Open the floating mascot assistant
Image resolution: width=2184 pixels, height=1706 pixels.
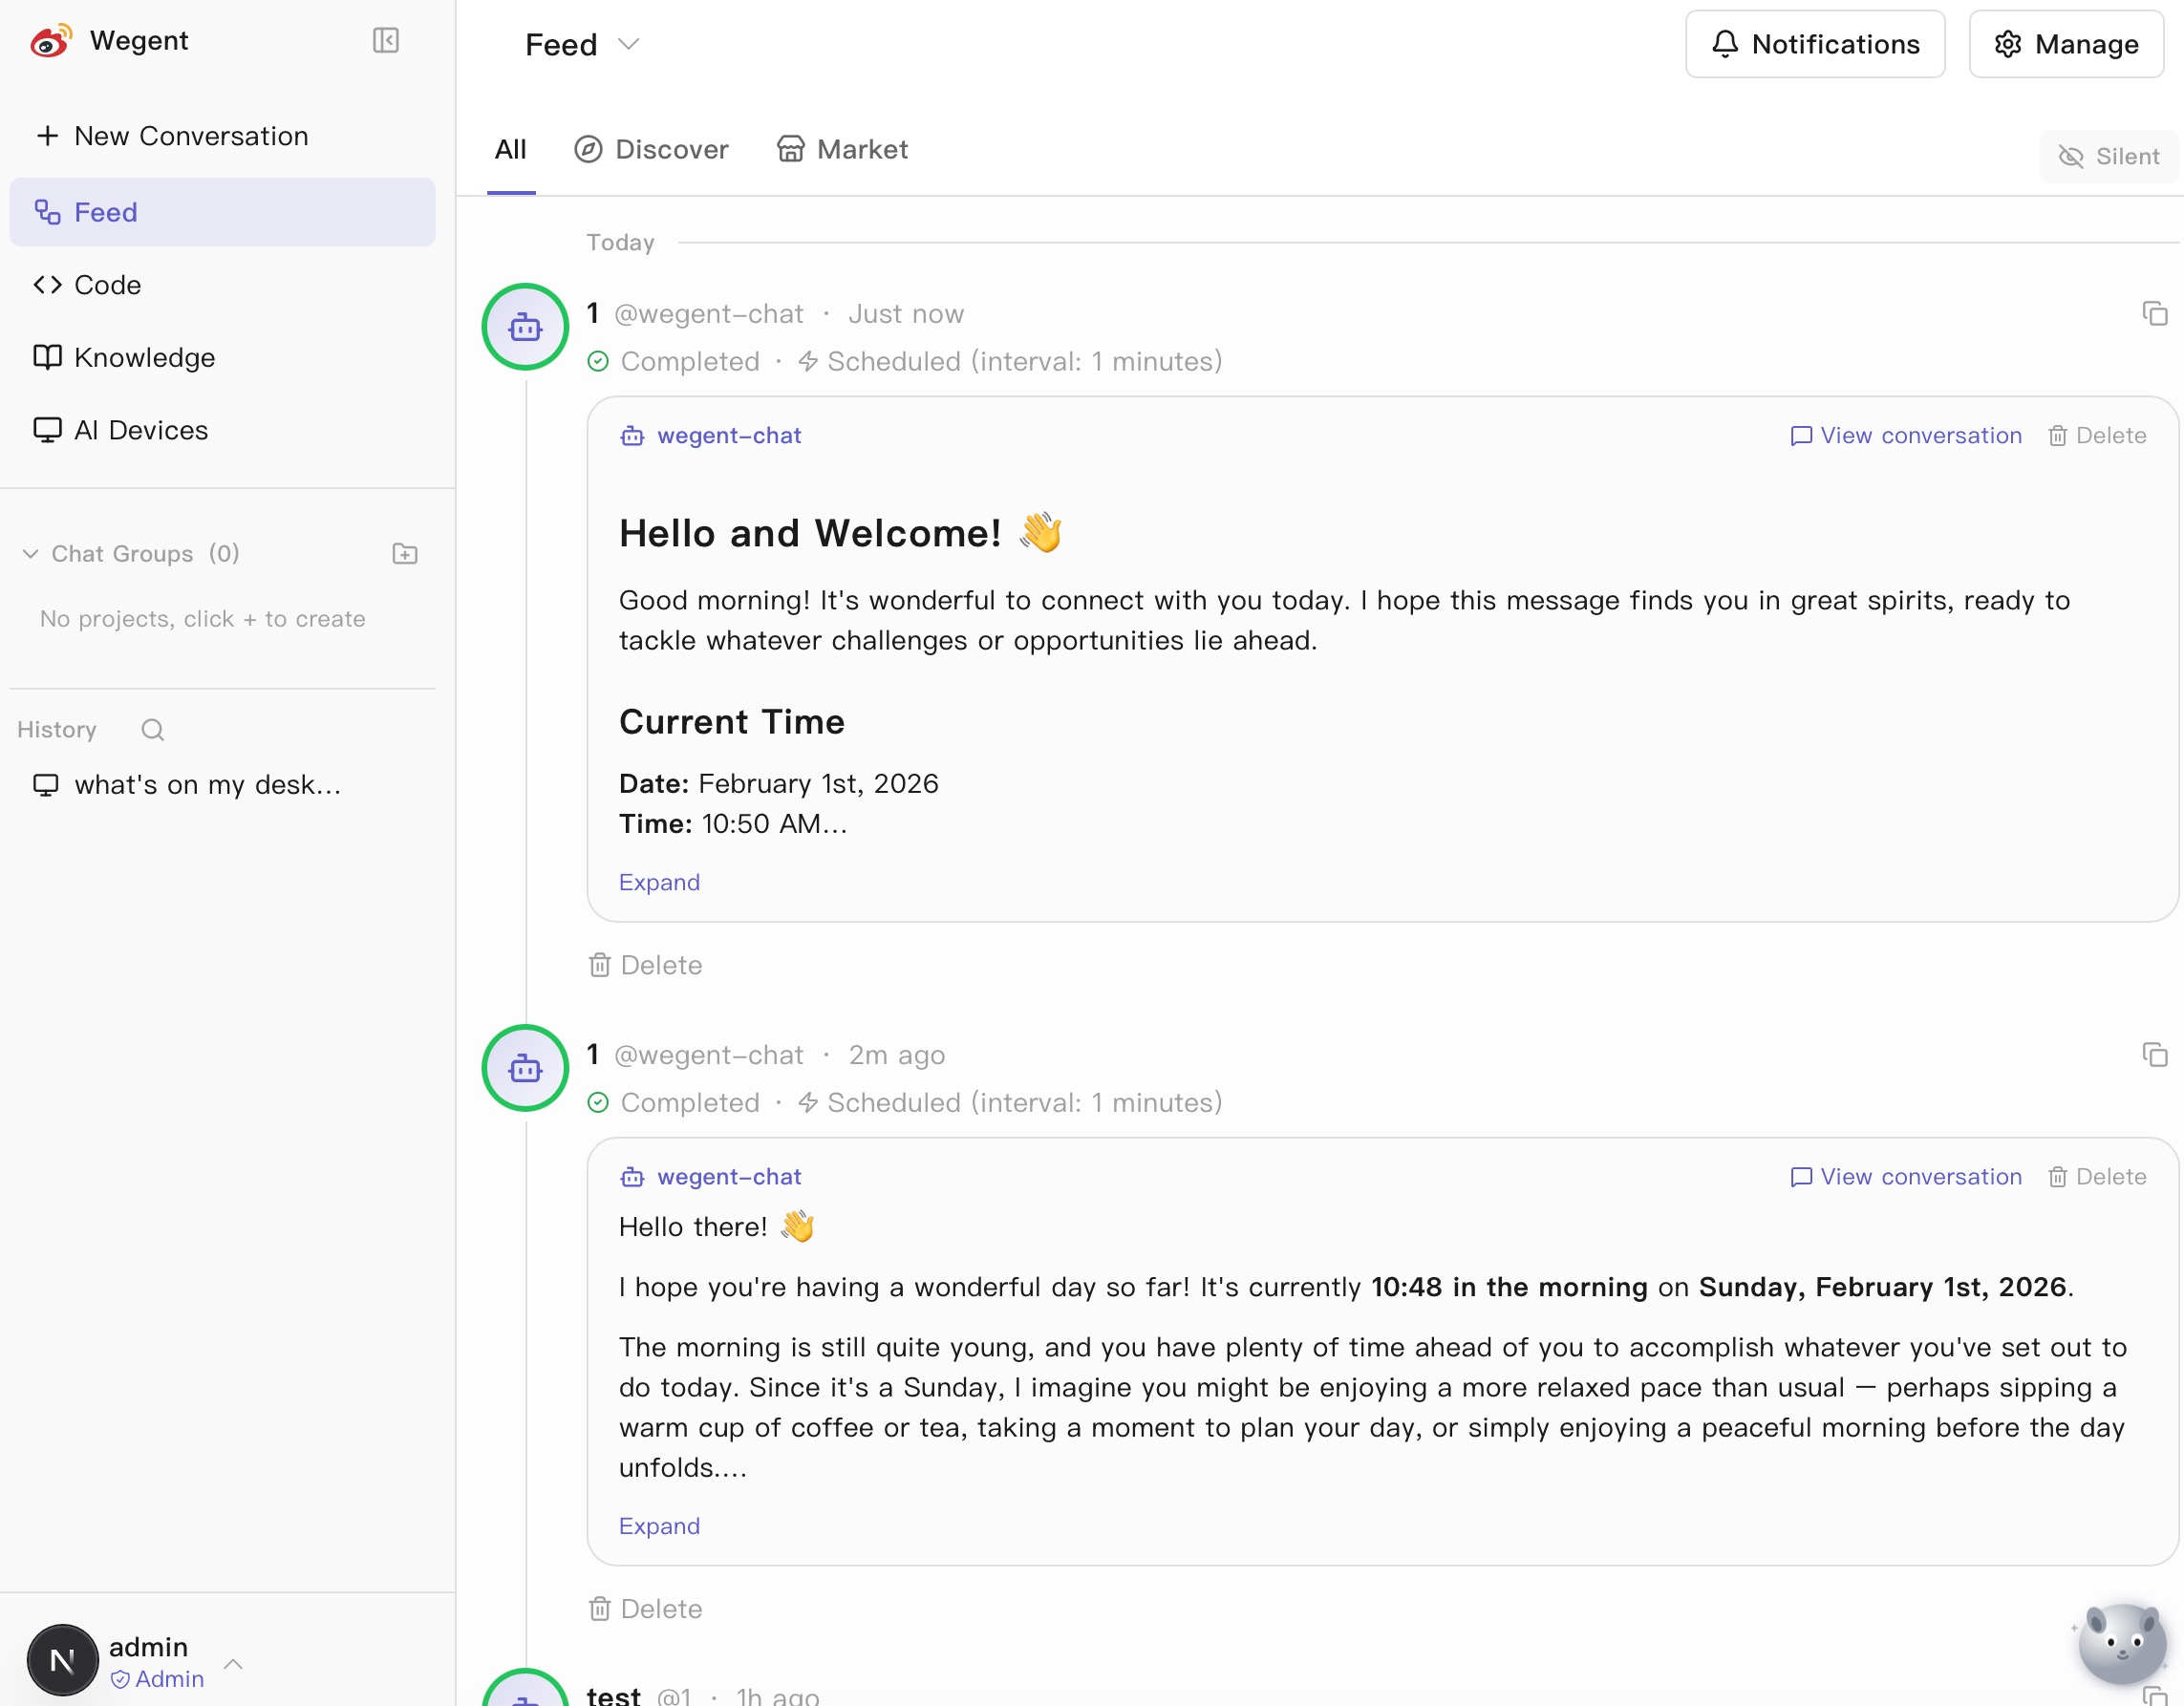[2122, 1642]
